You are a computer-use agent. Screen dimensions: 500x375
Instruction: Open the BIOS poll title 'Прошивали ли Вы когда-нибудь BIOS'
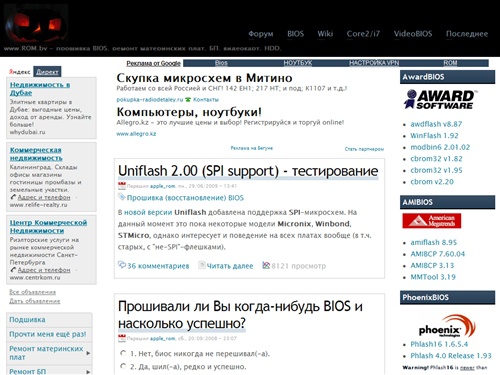click(240, 314)
